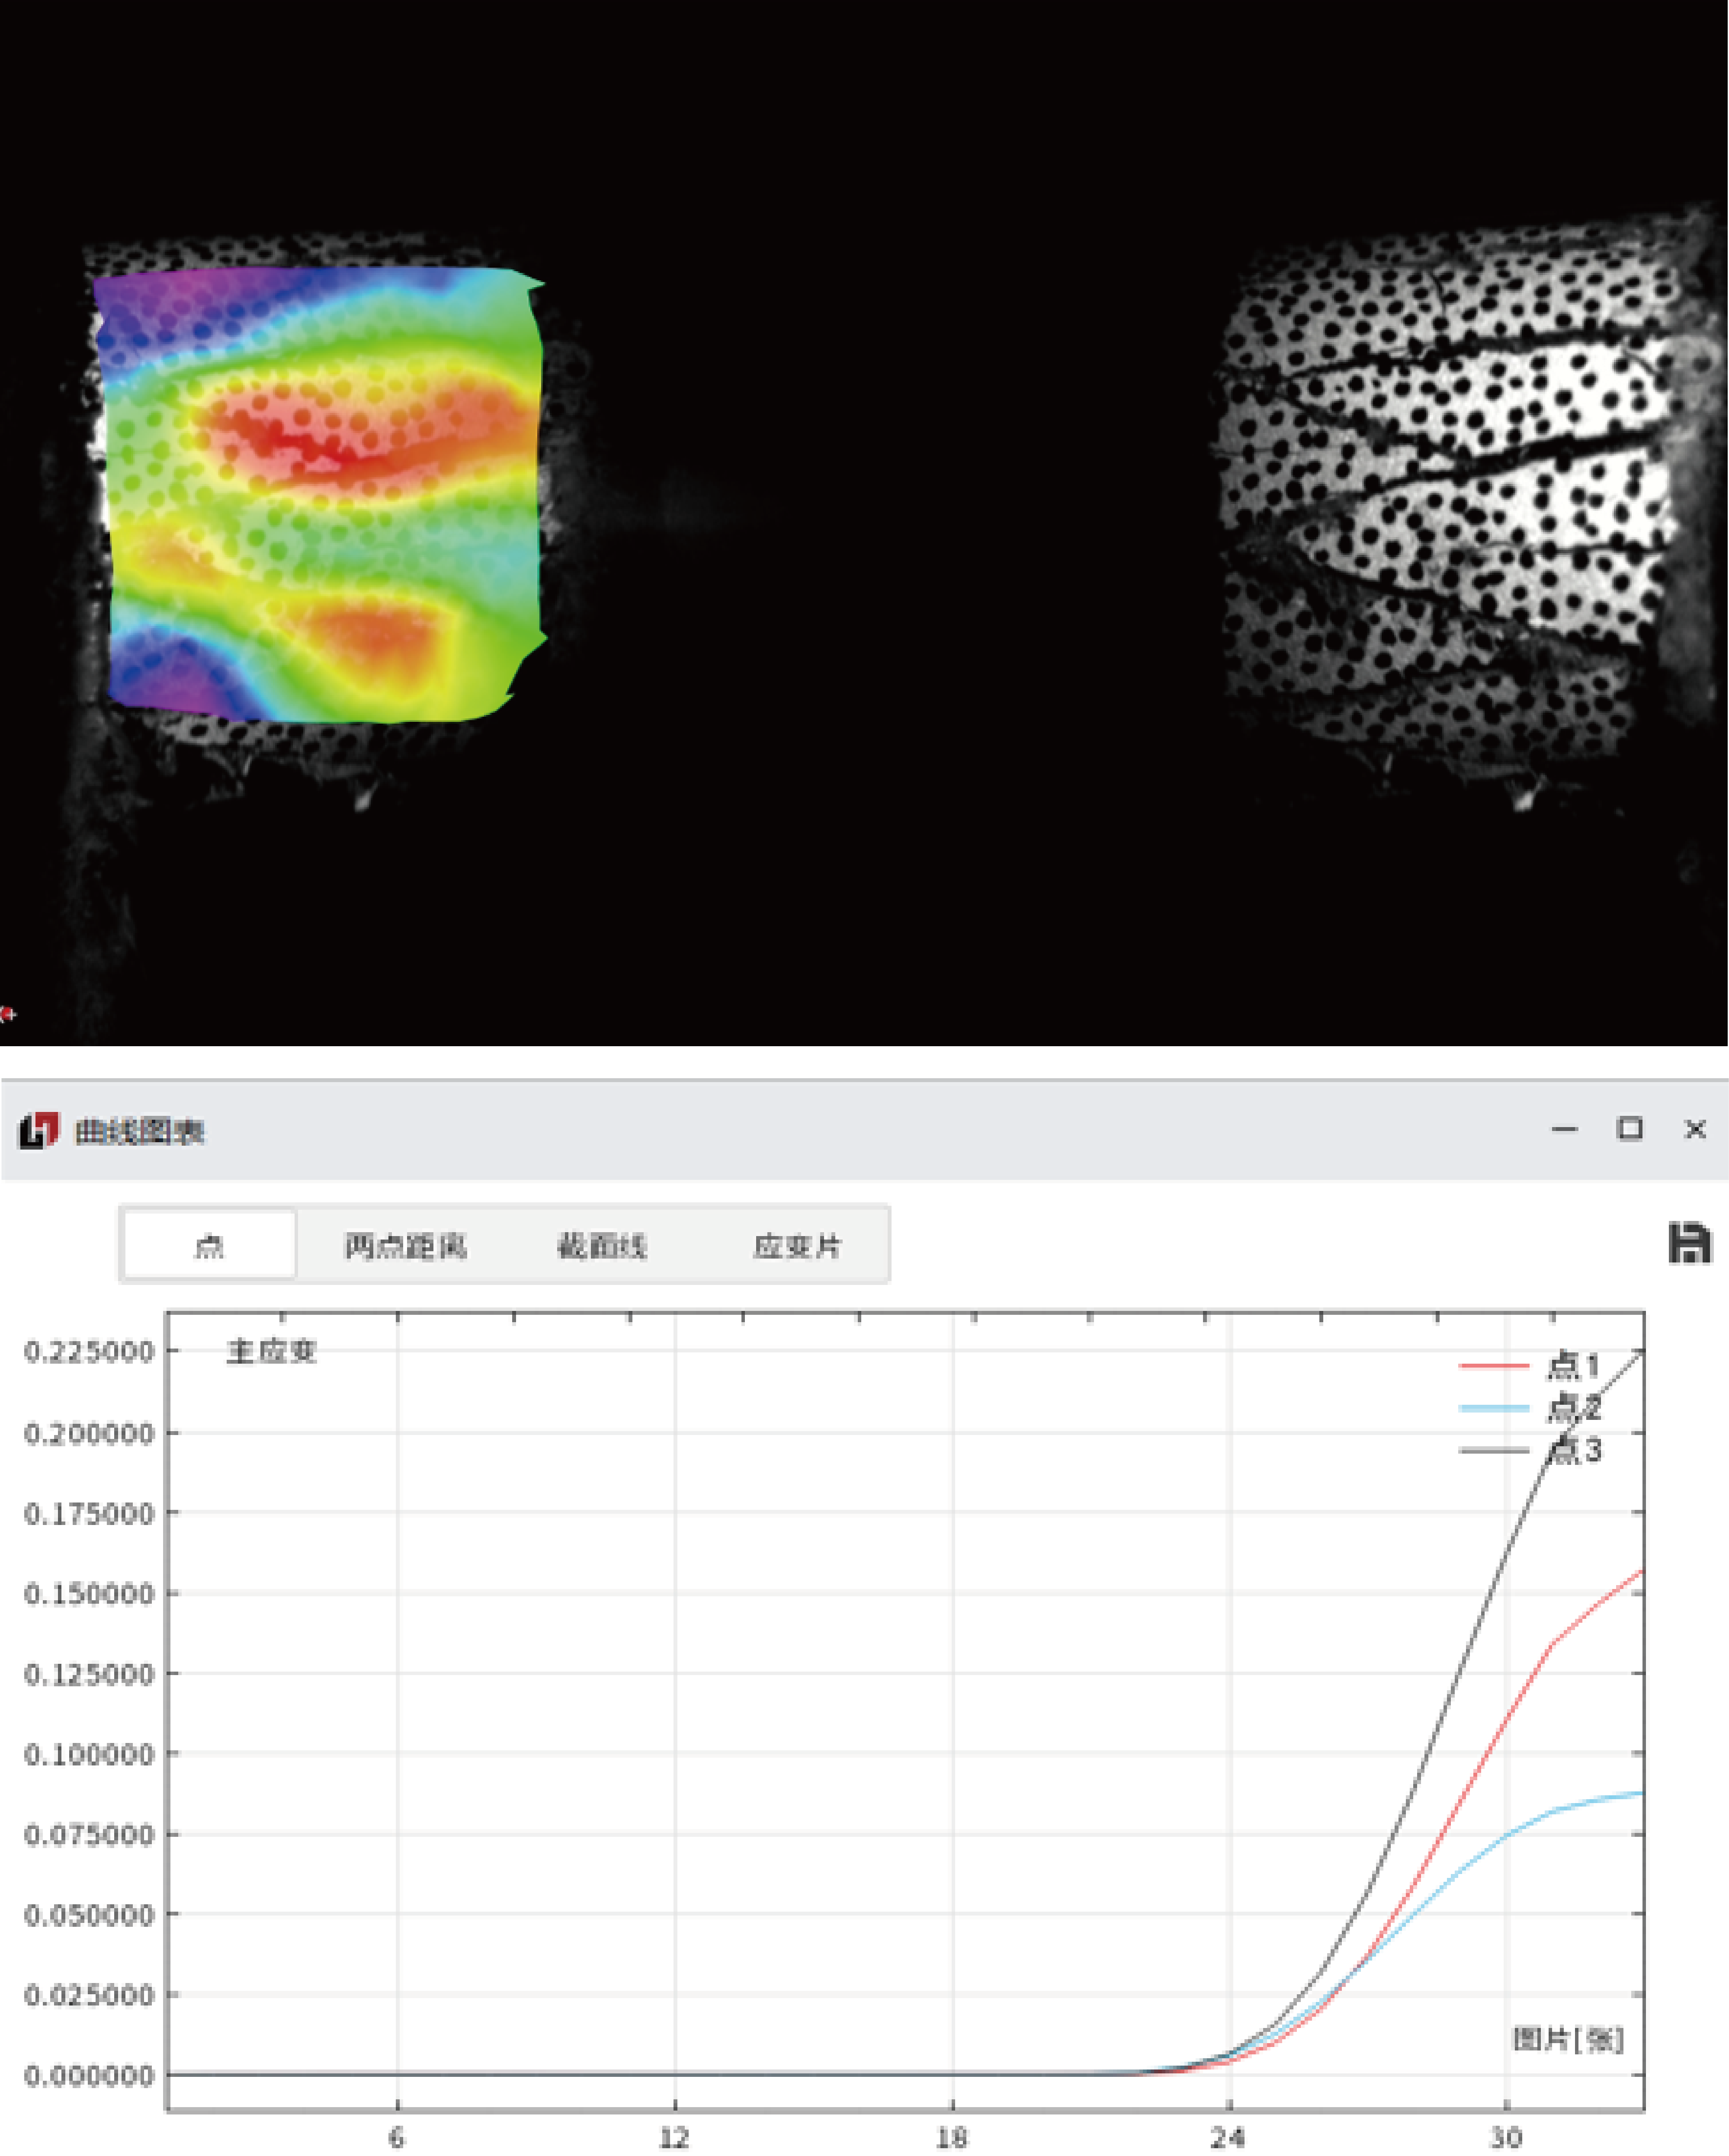1729x2156 pixels.
Task: Minimize the 曲线图表 window
Action: click(x=1564, y=1129)
